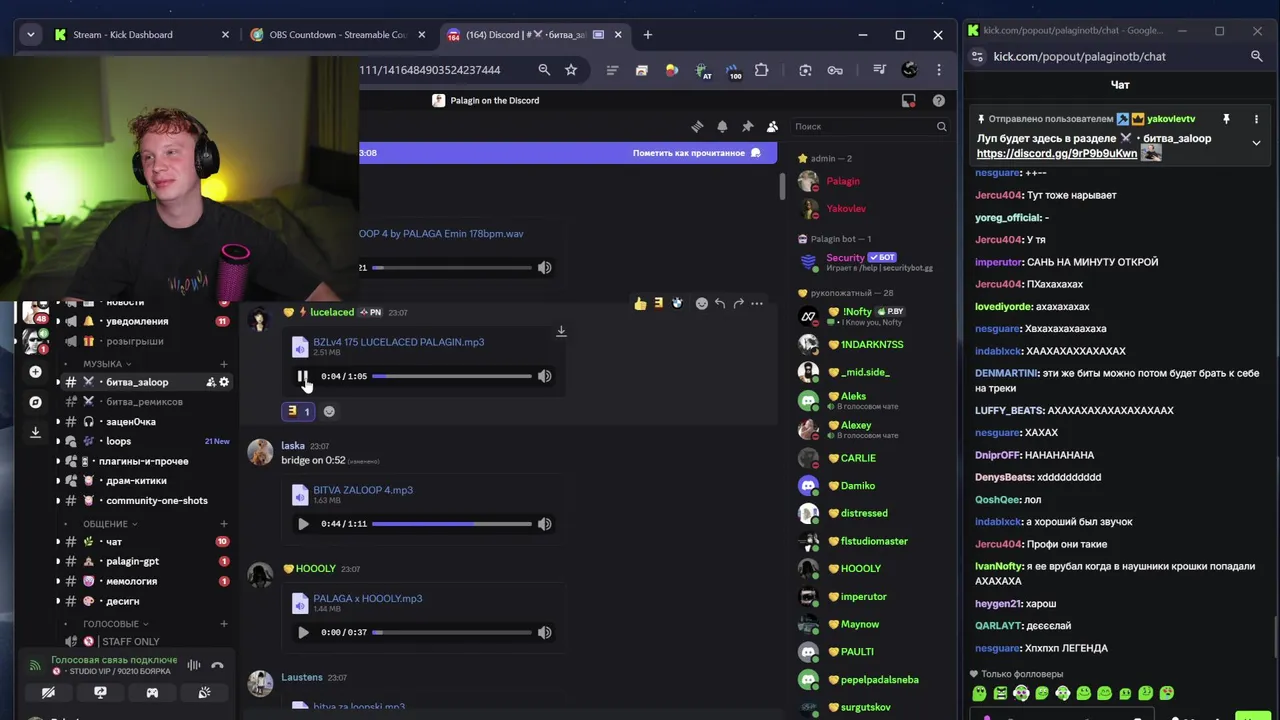Pause the BZLv4 175 LUCELACED PALAGIN.mp3 audio
1280x720 pixels.
point(303,376)
